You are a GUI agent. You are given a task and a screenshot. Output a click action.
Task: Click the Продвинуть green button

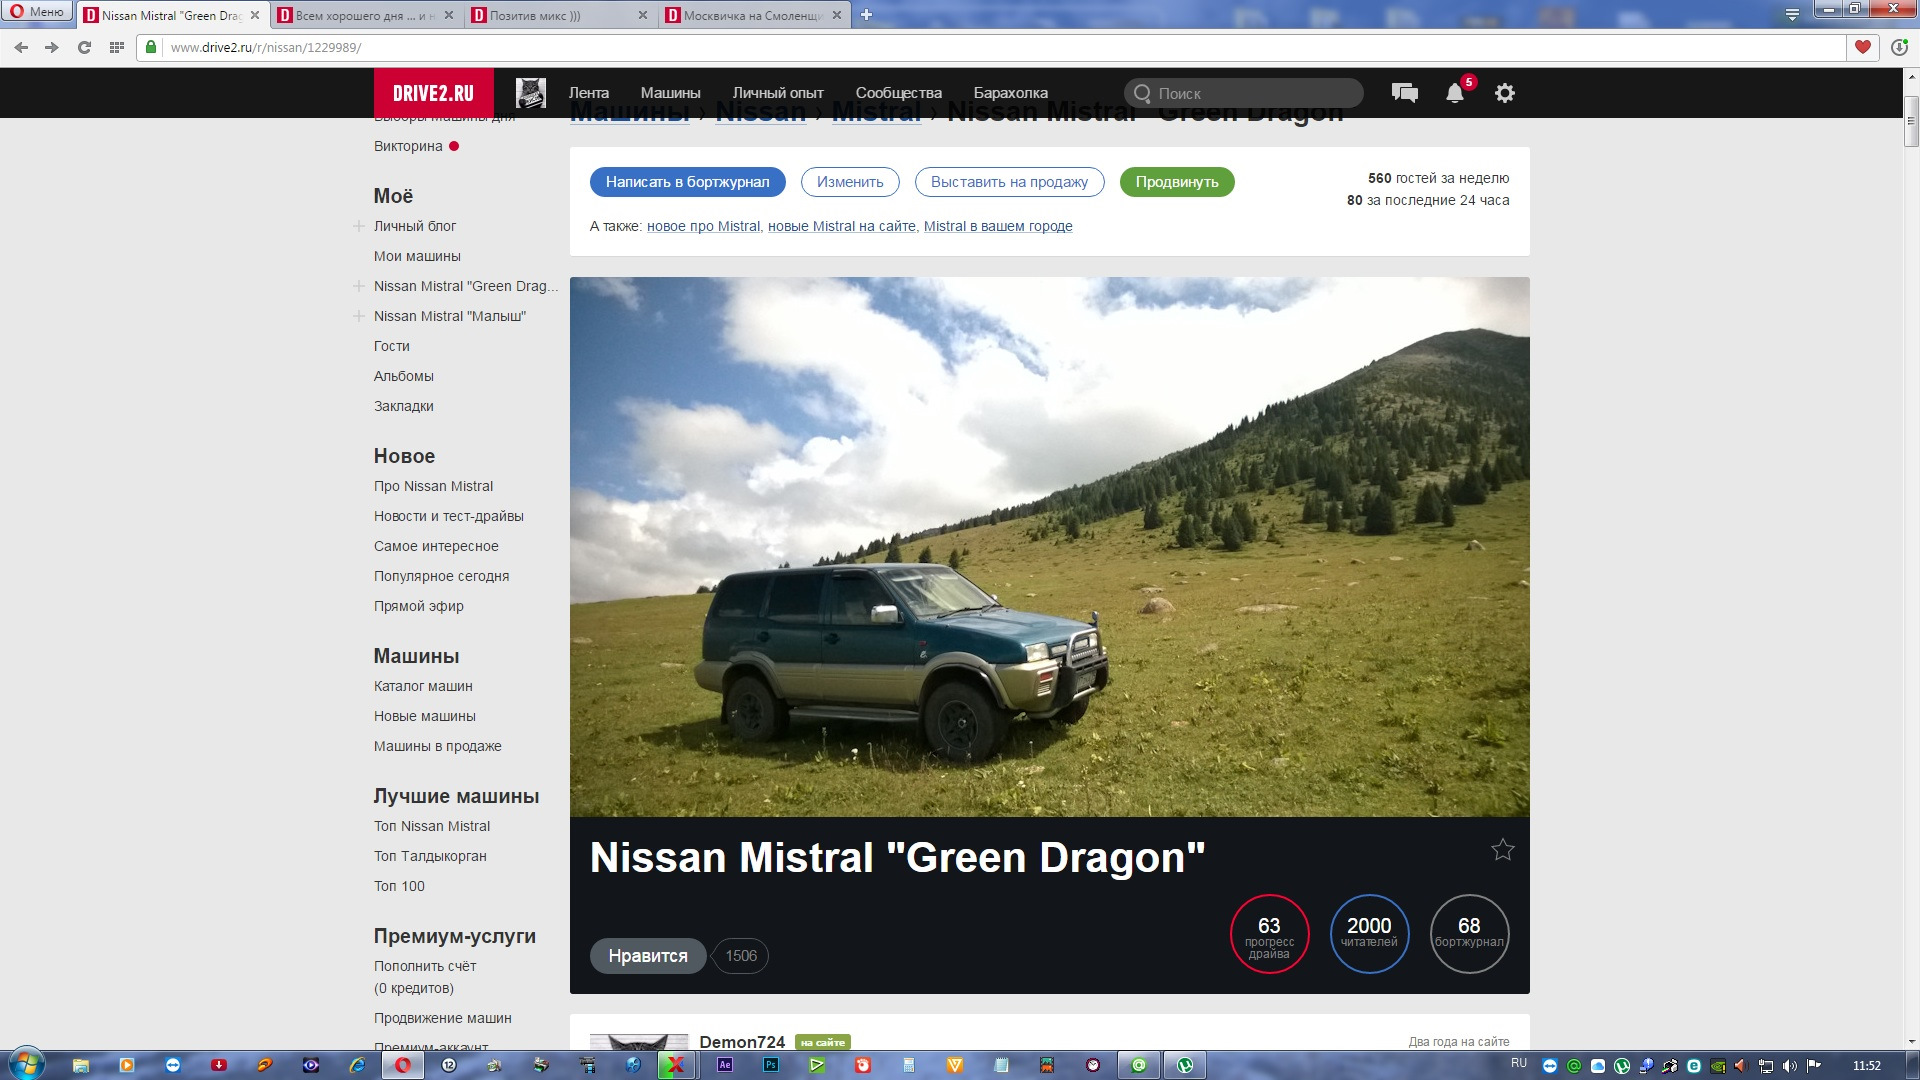pos(1176,182)
